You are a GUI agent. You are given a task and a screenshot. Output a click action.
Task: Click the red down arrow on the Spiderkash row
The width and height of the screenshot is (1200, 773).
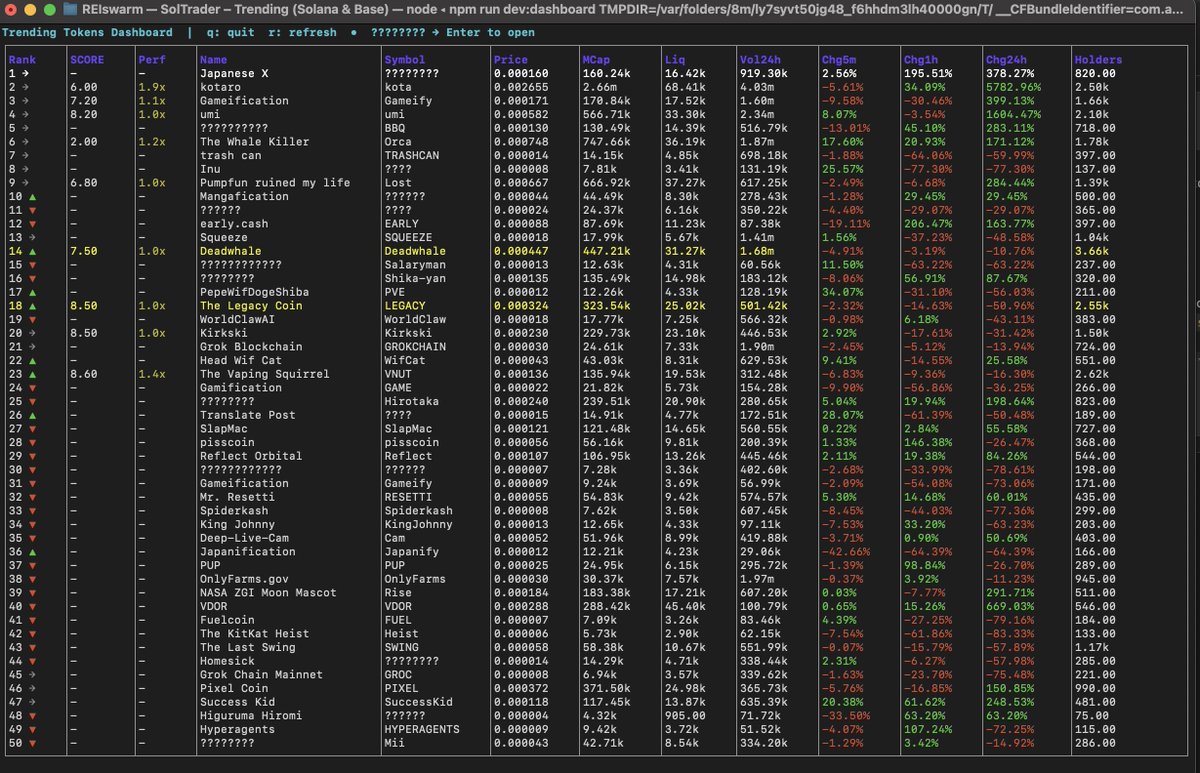coord(33,511)
